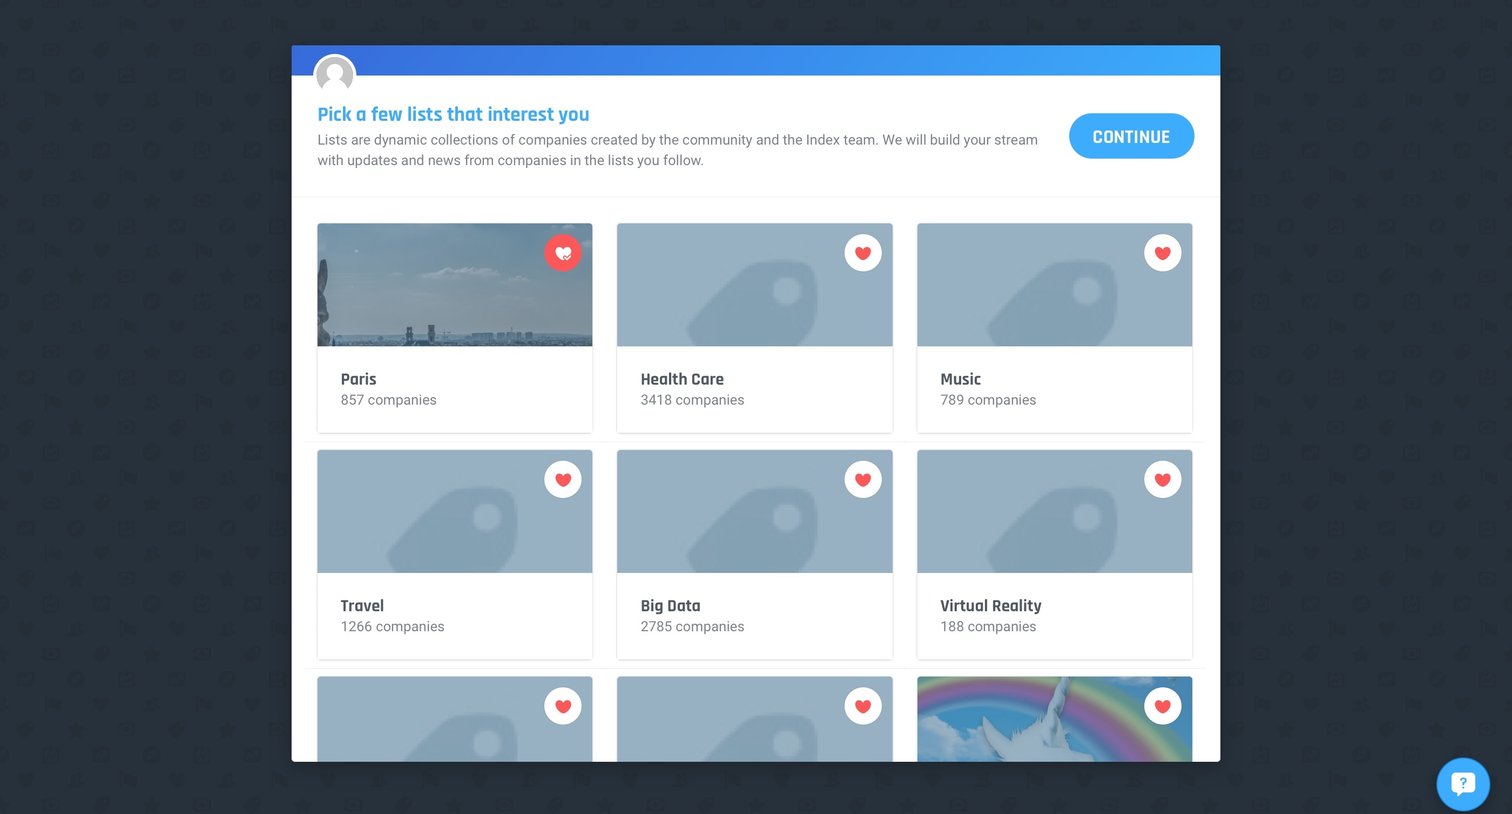This screenshot has width=1512, height=814.
Task: Click the Health Care list title
Action: pos(682,379)
